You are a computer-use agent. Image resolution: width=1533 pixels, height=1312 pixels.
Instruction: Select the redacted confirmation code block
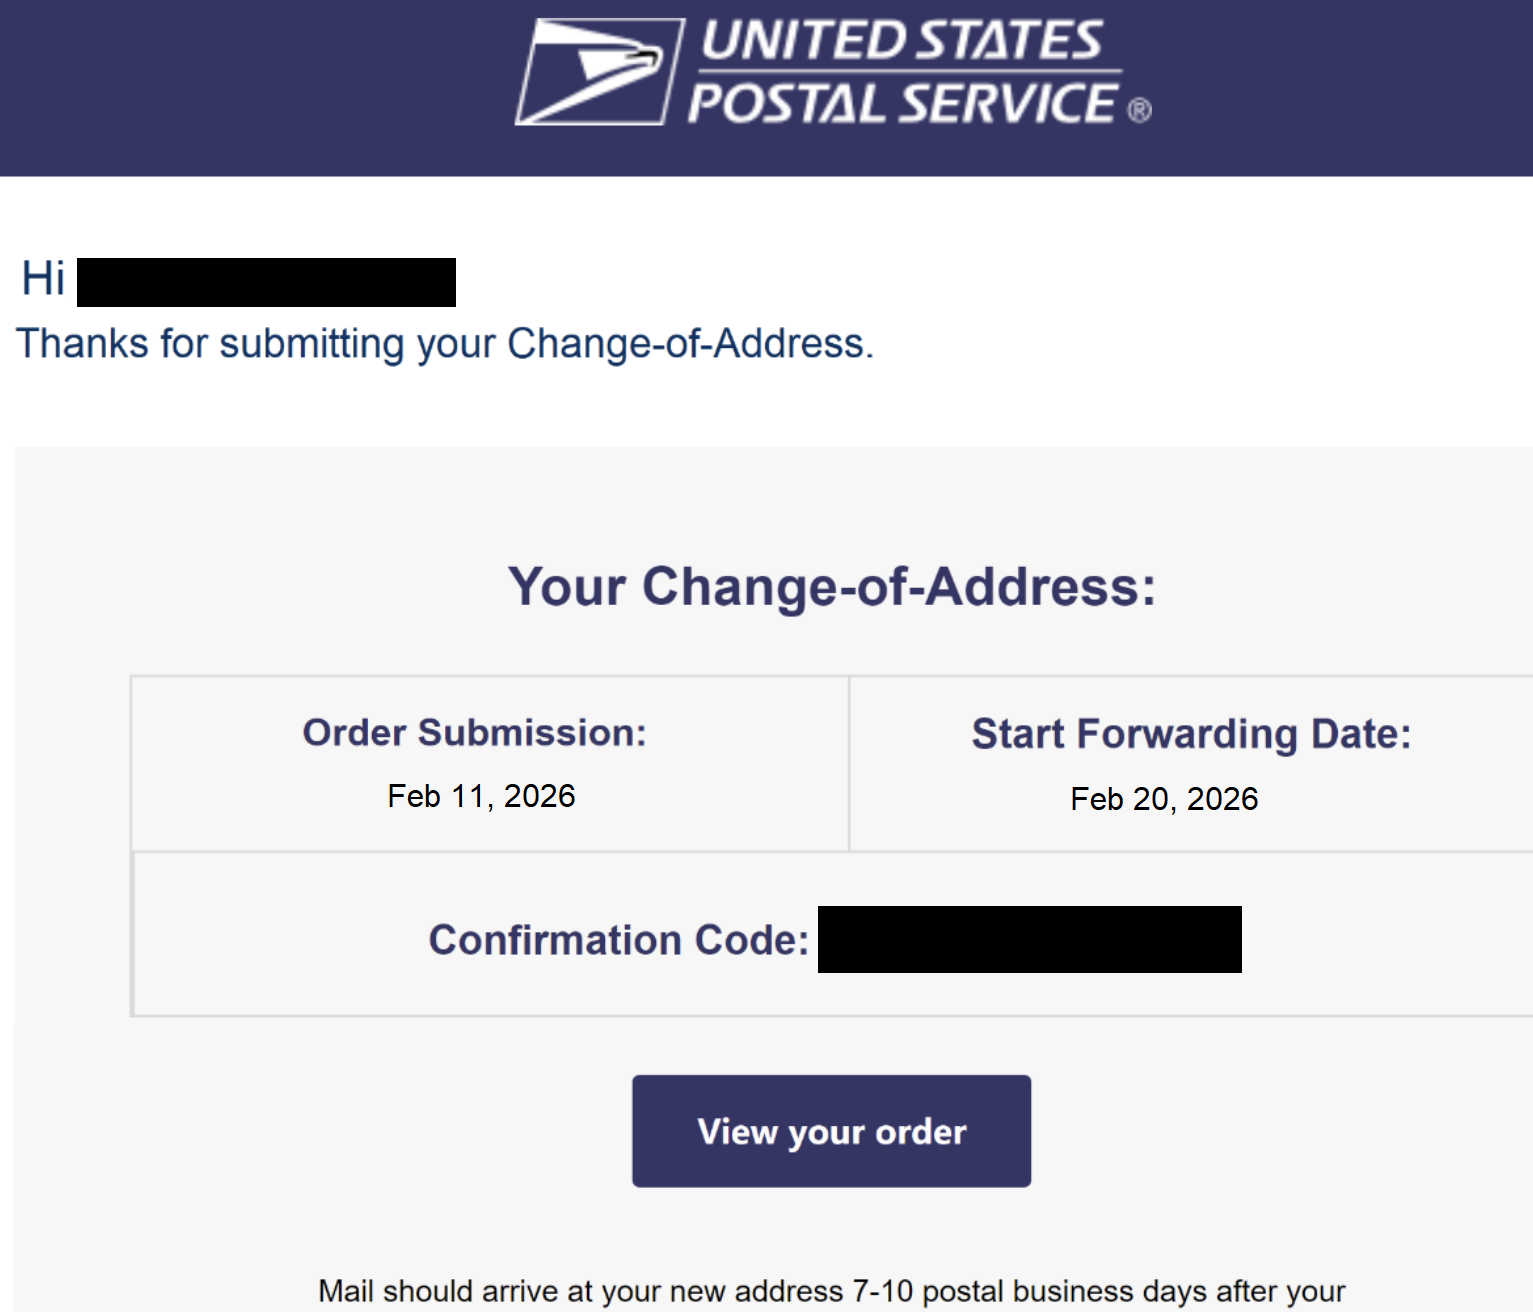pos(1029,940)
